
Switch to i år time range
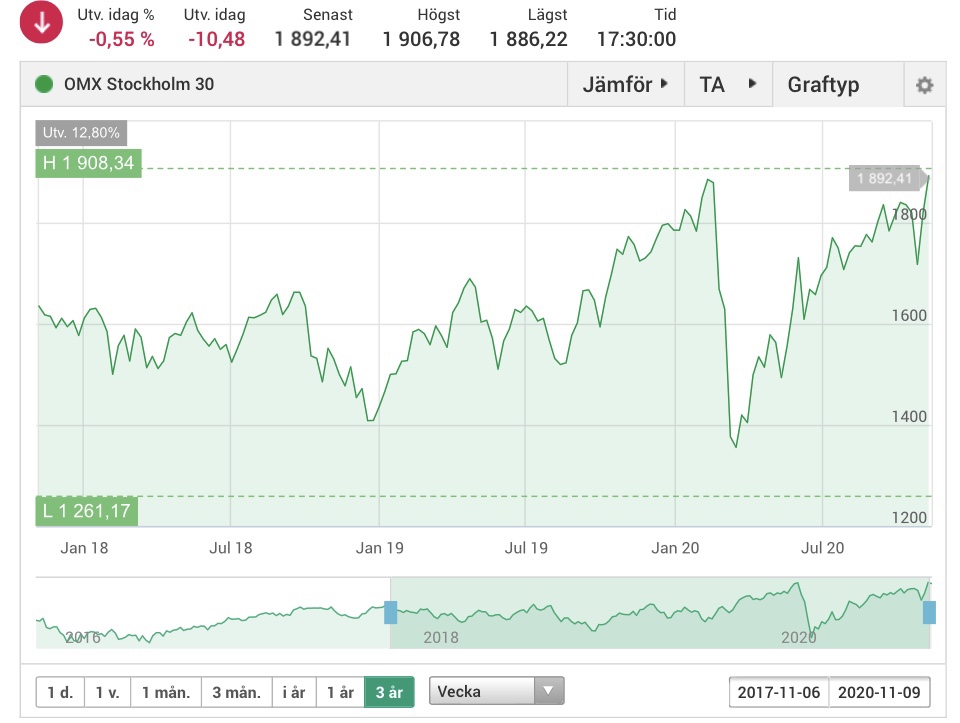pos(293,692)
